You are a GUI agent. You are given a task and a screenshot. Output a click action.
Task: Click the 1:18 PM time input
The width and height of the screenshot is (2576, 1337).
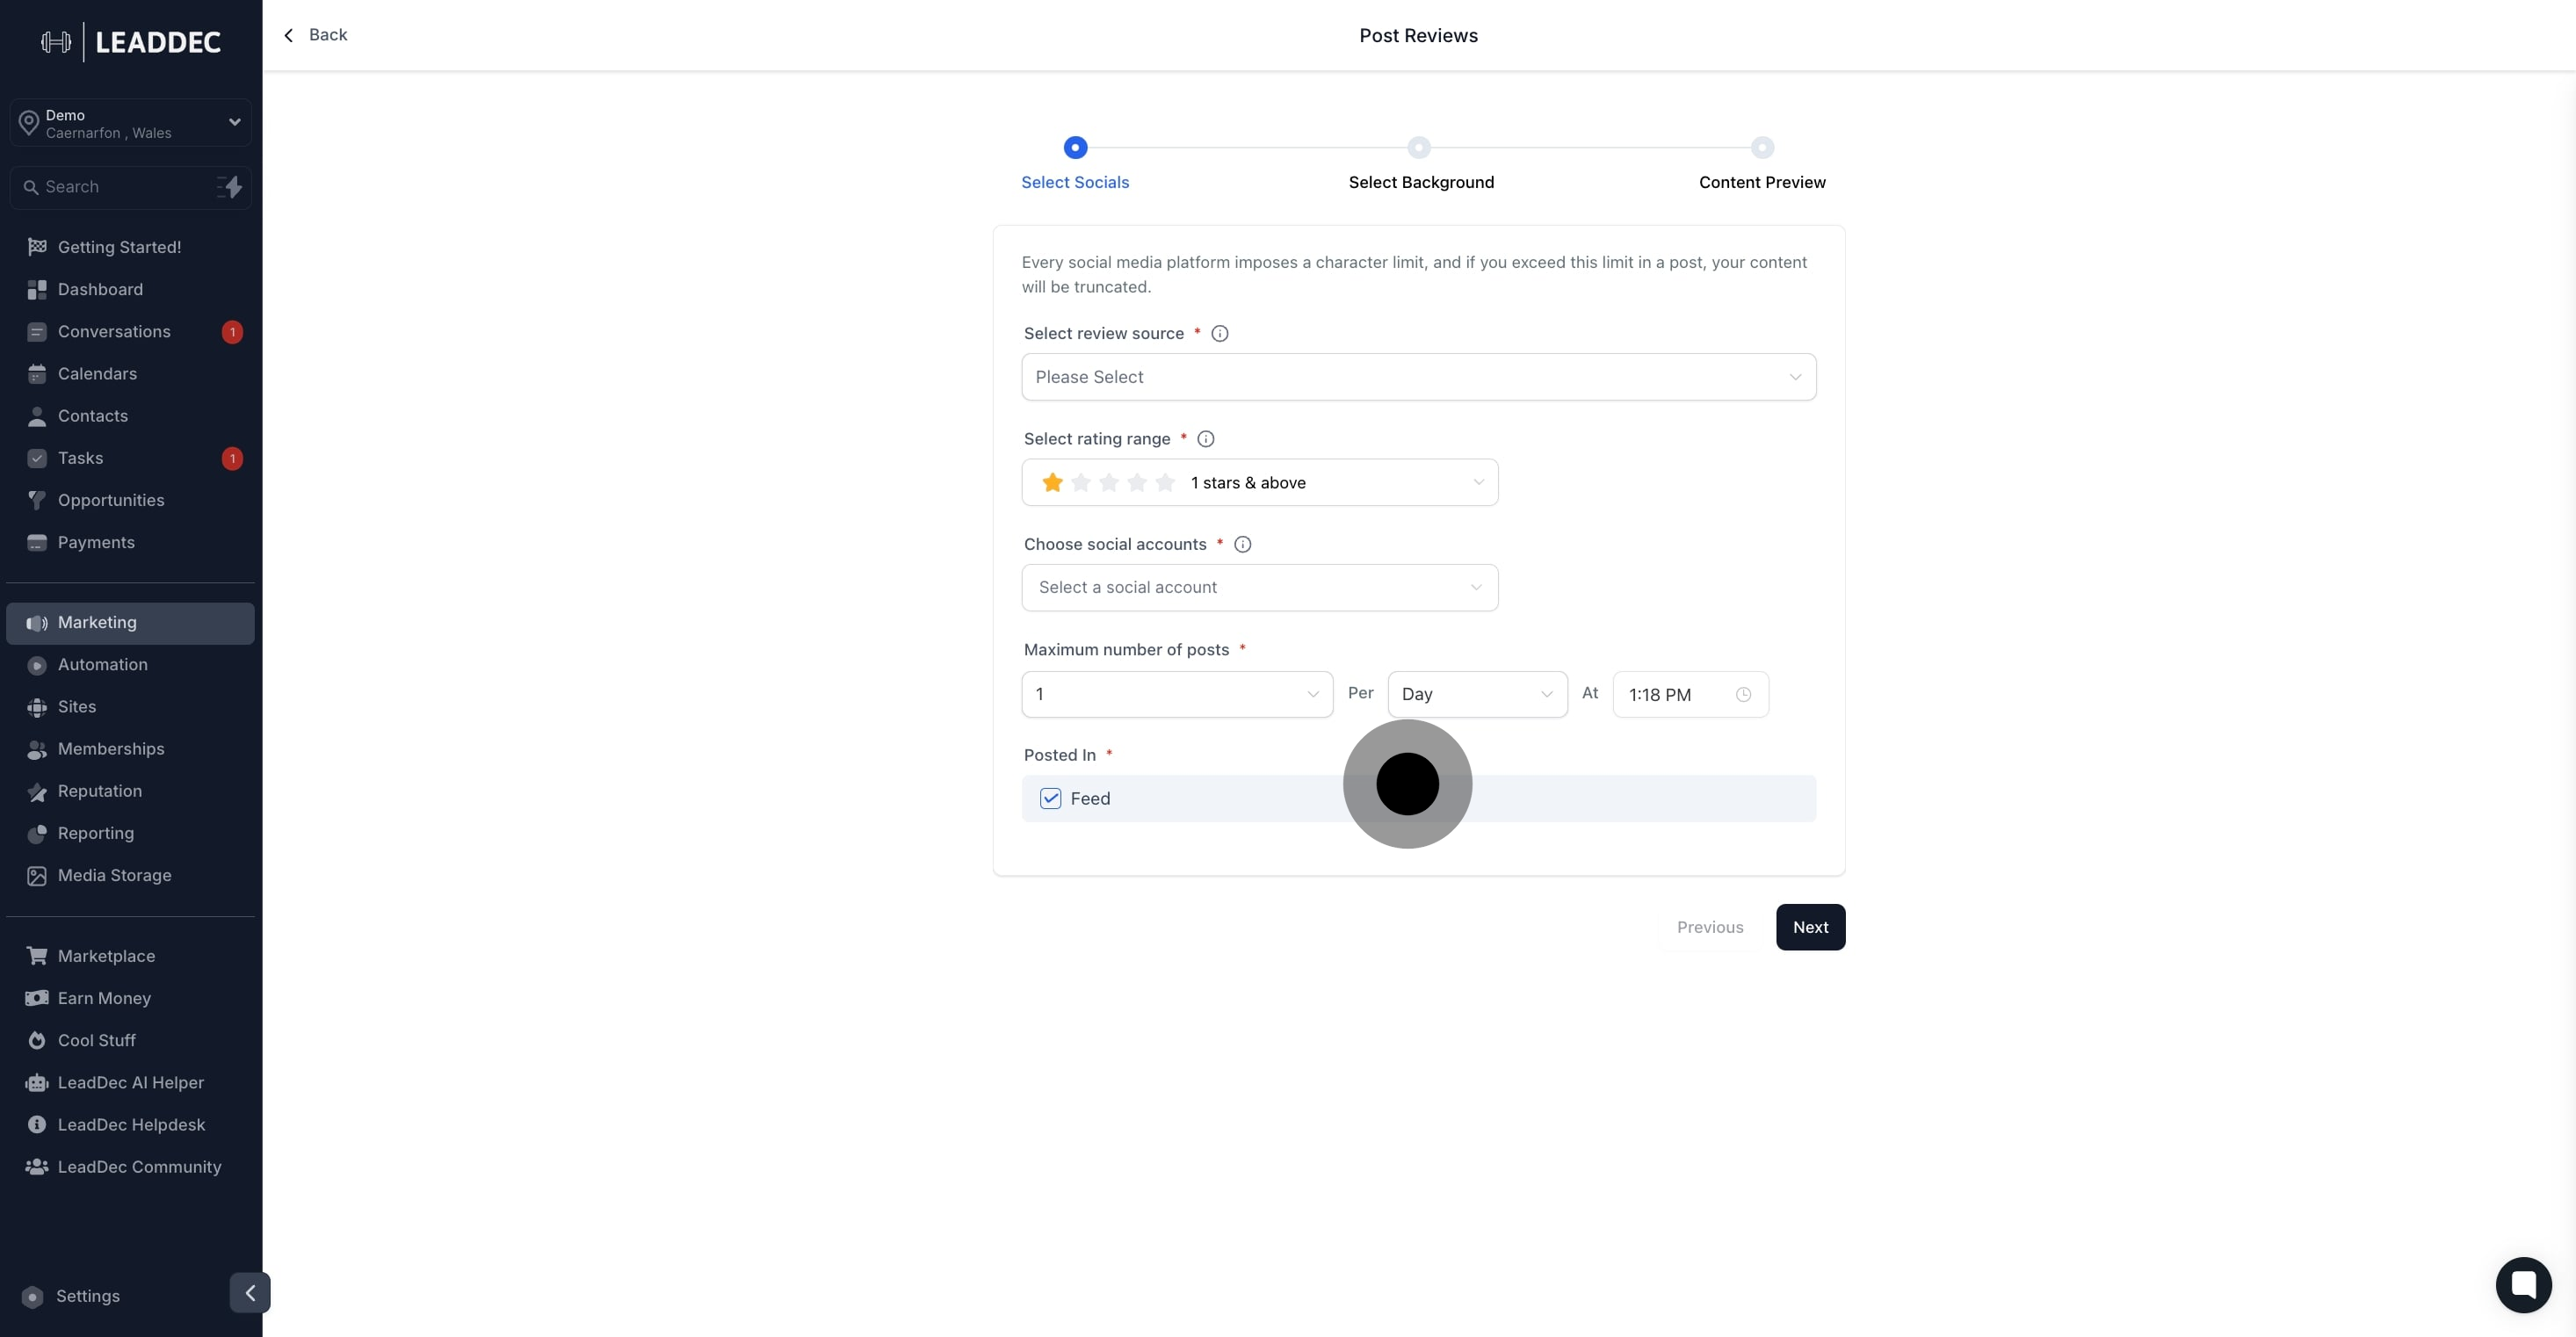(x=1690, y=695)
